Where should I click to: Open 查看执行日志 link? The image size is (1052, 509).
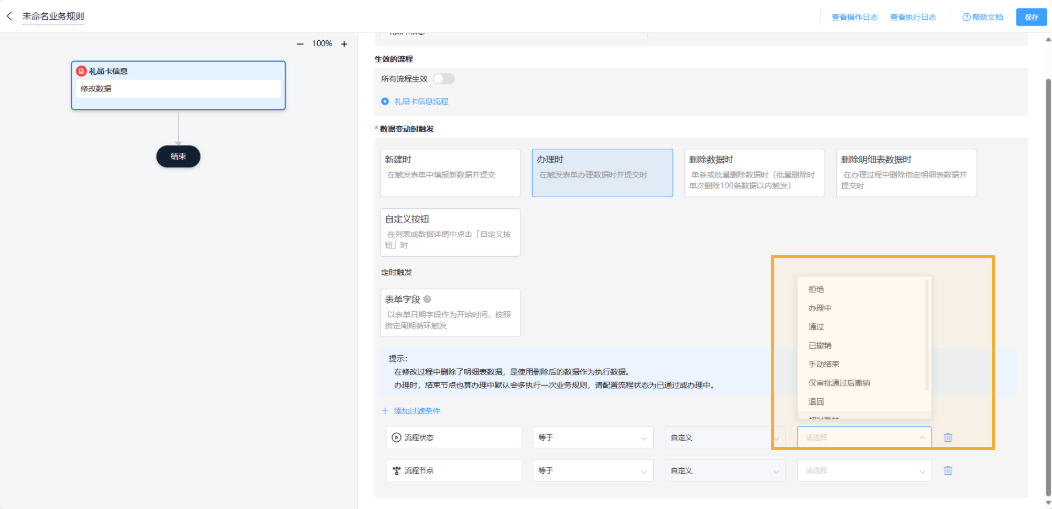(x=913, y=17)
